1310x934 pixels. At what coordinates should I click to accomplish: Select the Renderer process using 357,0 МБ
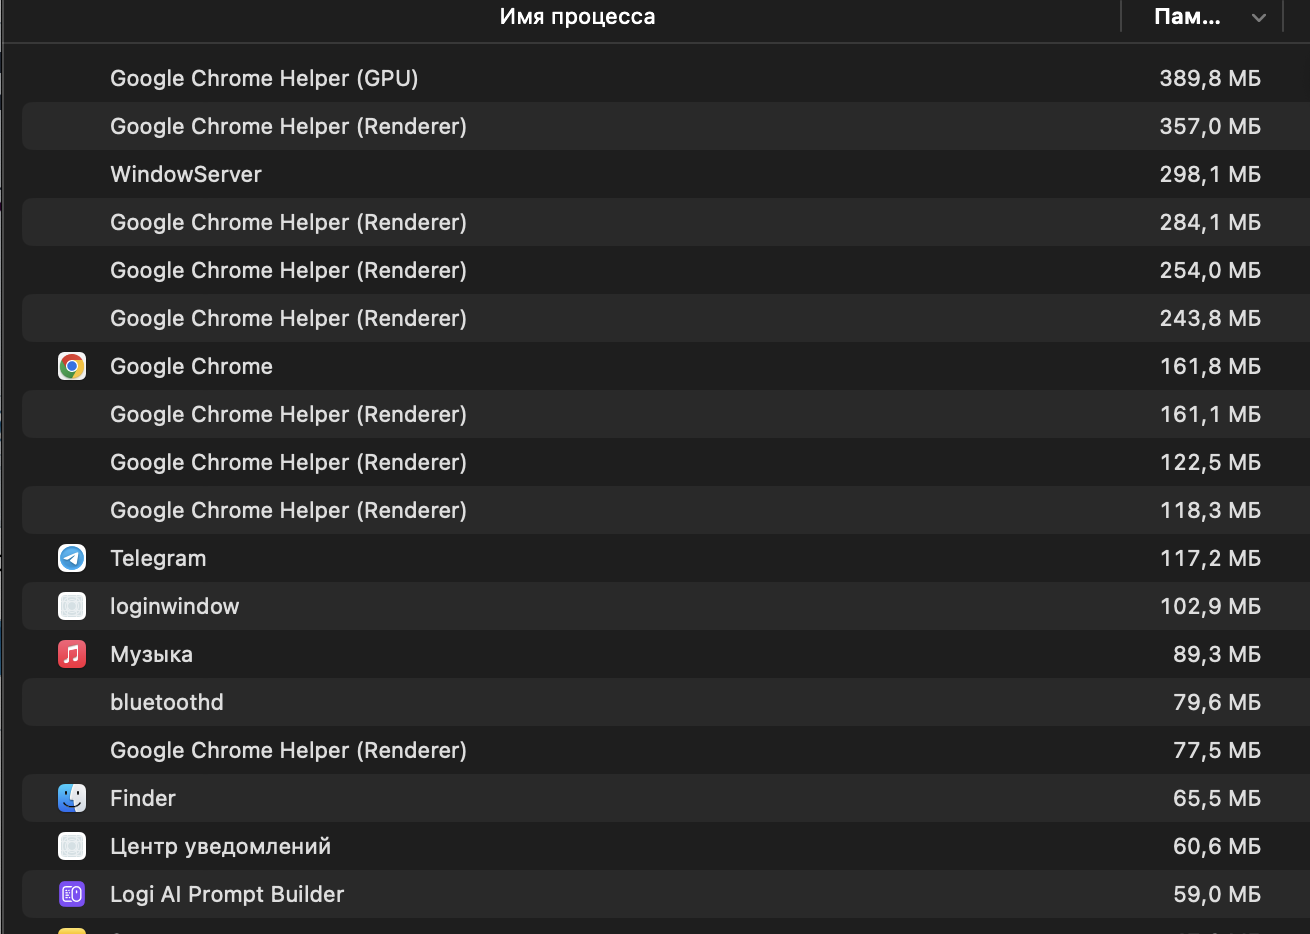click(666, 126)
